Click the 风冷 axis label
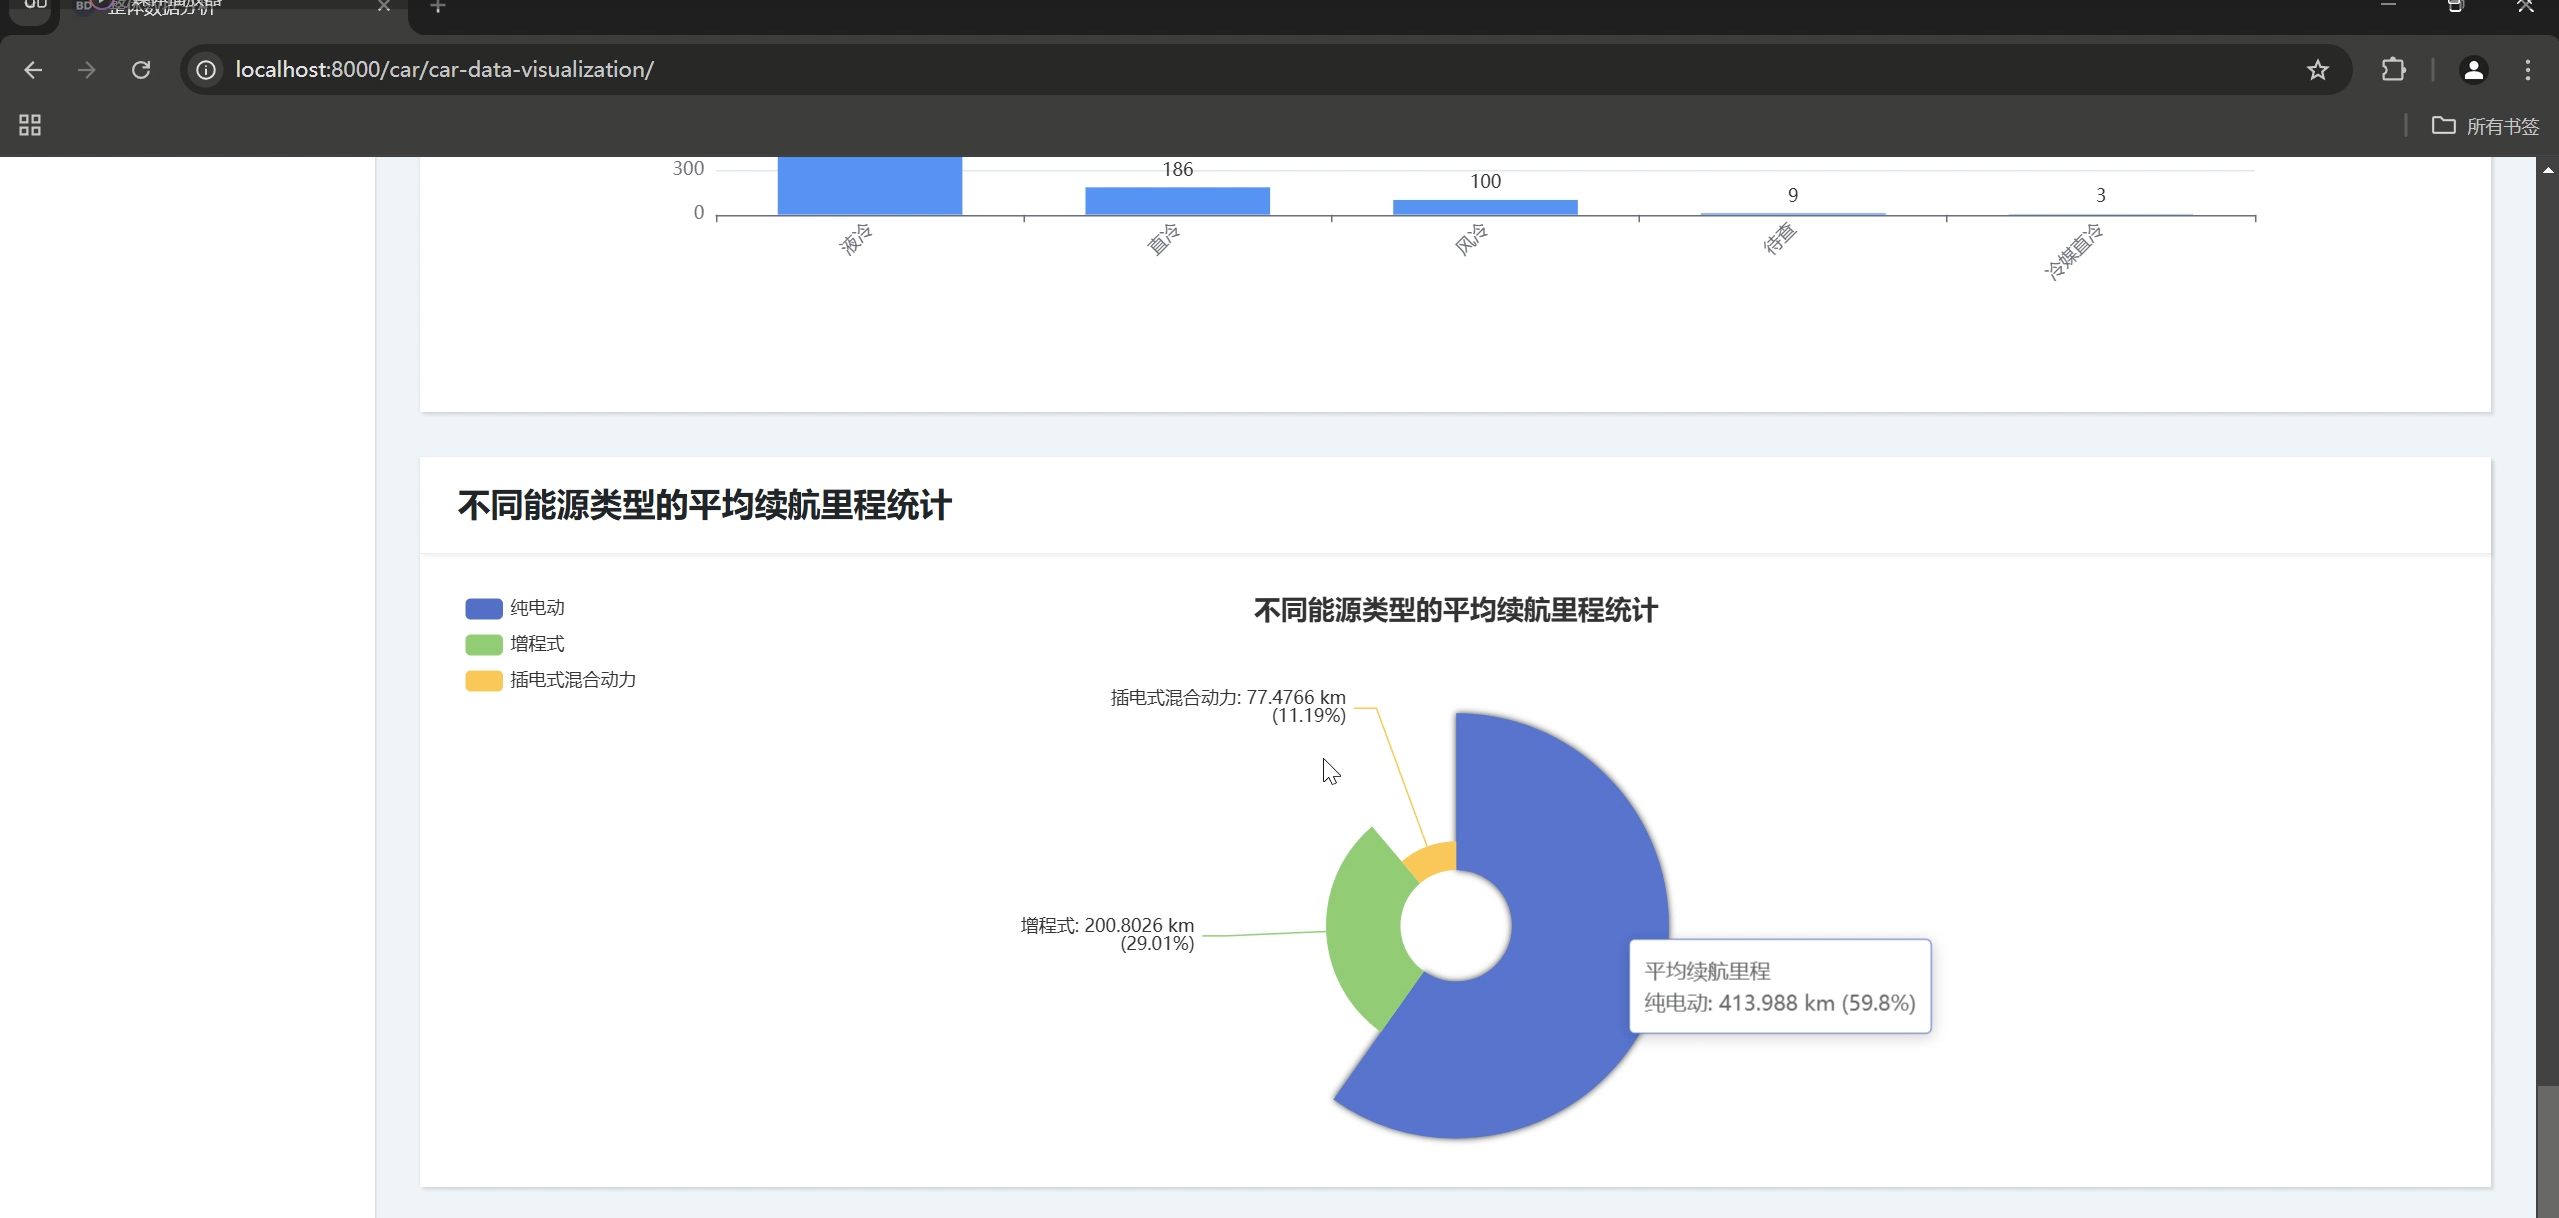 (1471, 240)
